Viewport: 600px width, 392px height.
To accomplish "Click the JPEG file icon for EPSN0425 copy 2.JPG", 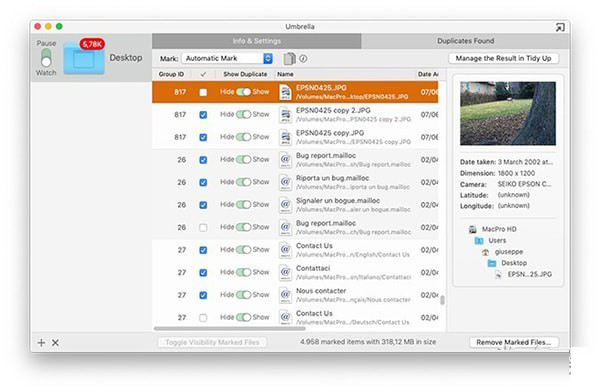I will [285, 115].
